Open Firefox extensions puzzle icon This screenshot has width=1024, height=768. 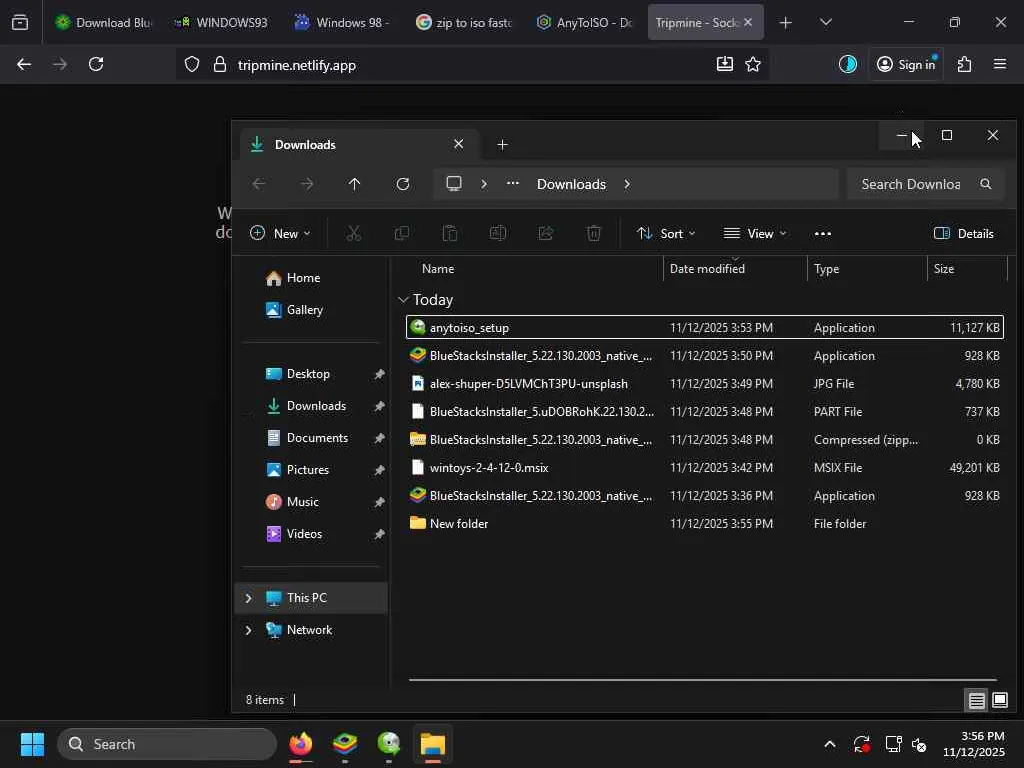[965, 64]
